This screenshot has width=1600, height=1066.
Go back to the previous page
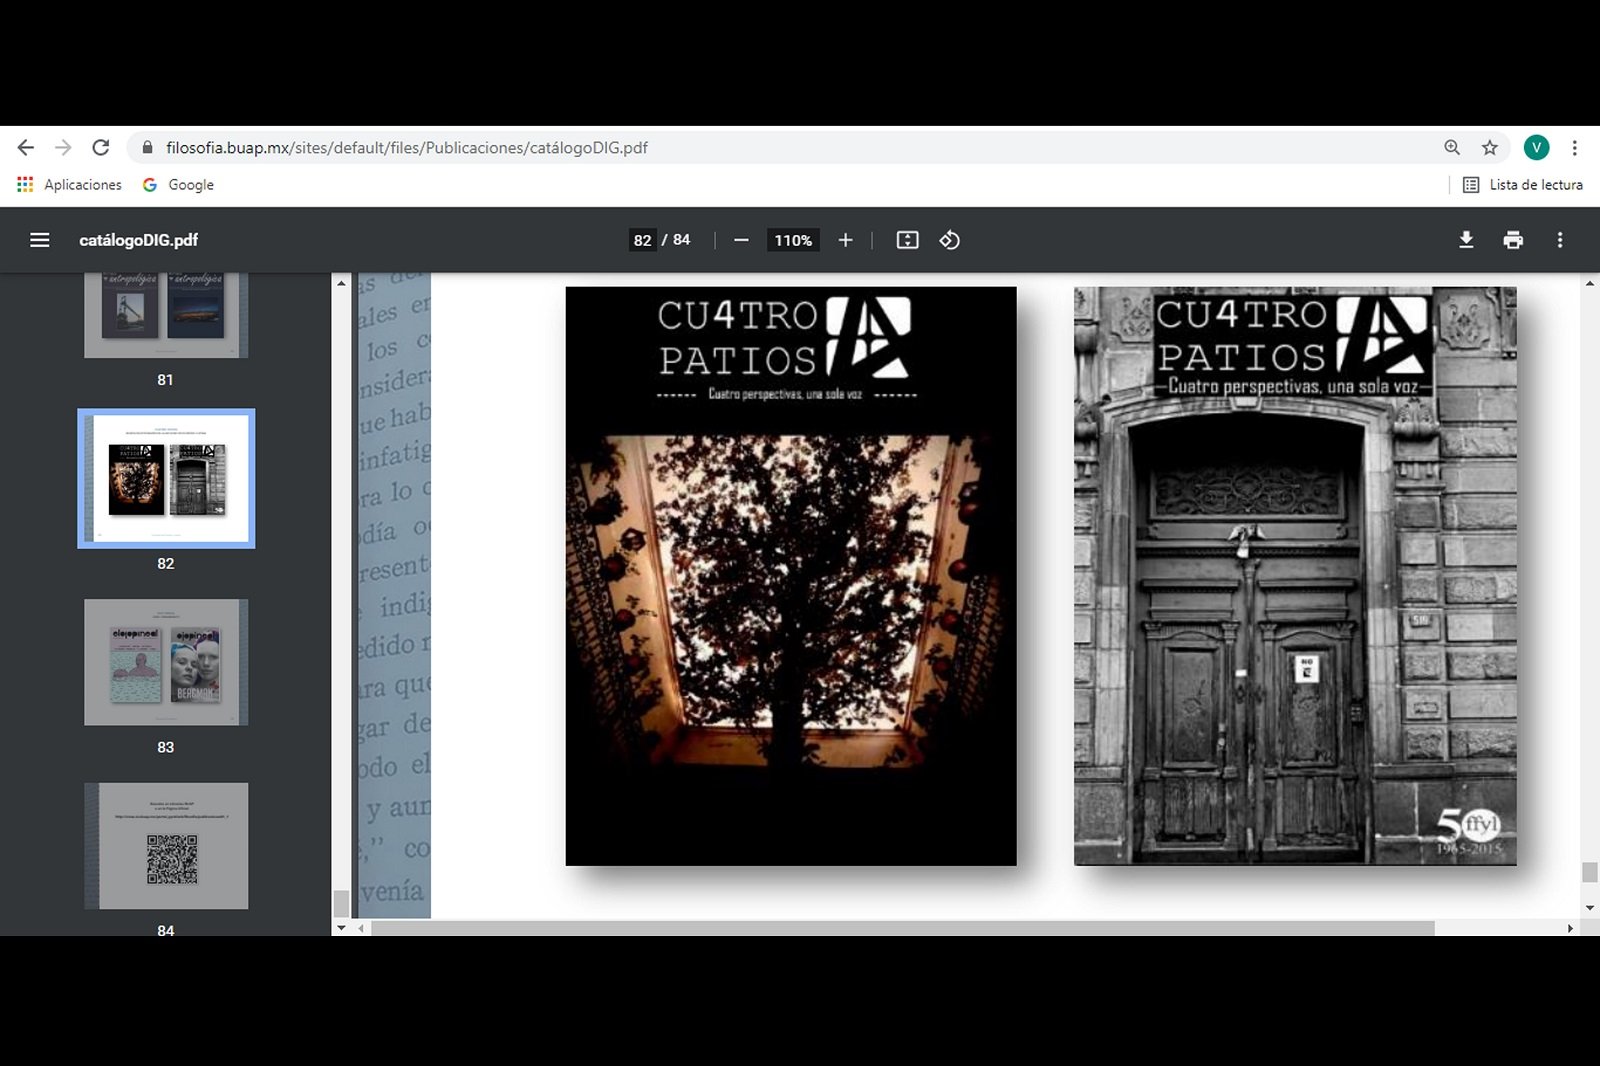(26, 148)
